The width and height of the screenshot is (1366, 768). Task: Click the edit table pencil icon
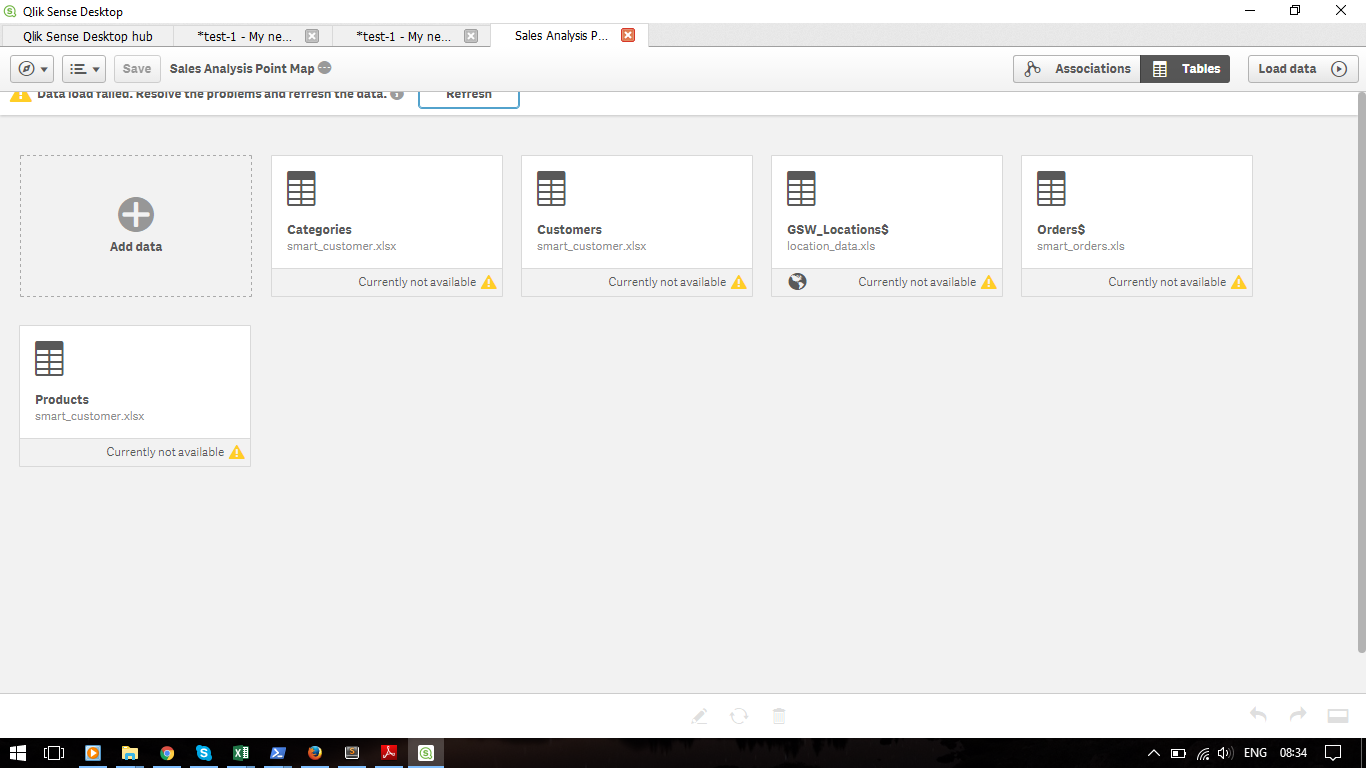coord(699,716)
